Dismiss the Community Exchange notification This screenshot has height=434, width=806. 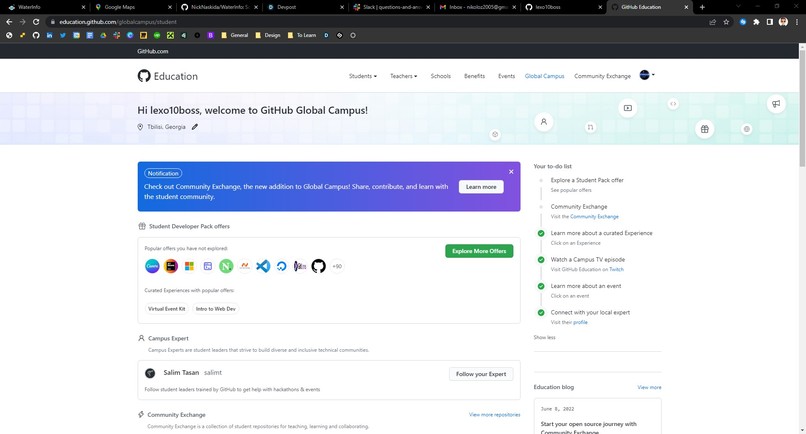tap(511, 172)
